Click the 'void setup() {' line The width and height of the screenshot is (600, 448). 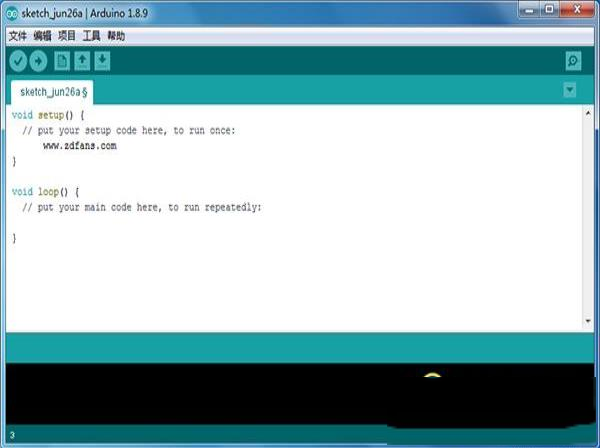(48, 115)
